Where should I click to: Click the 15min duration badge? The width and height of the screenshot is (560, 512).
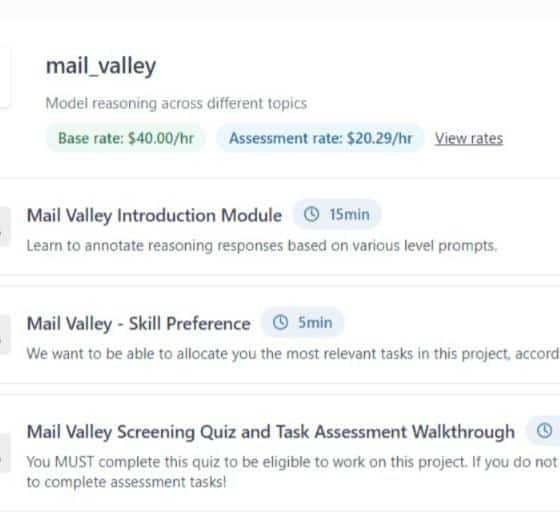[x=337, y=215]
